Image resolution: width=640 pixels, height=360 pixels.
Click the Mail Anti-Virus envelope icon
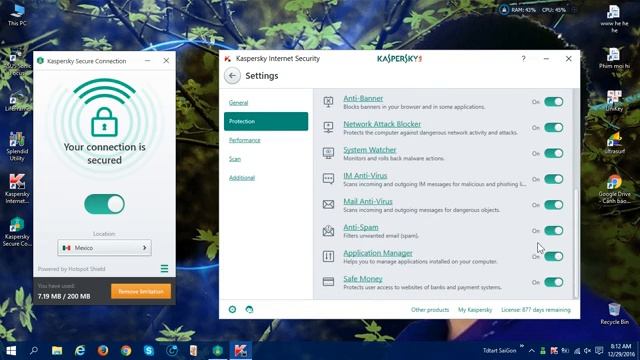329,204
